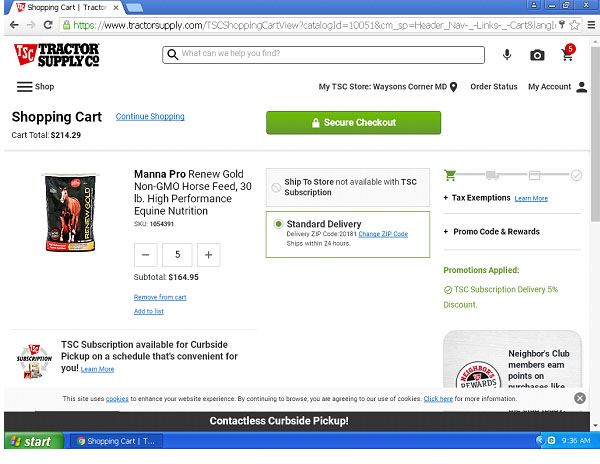
Task: Click the blue system tray arrow icon
Action: pos(540,441)
